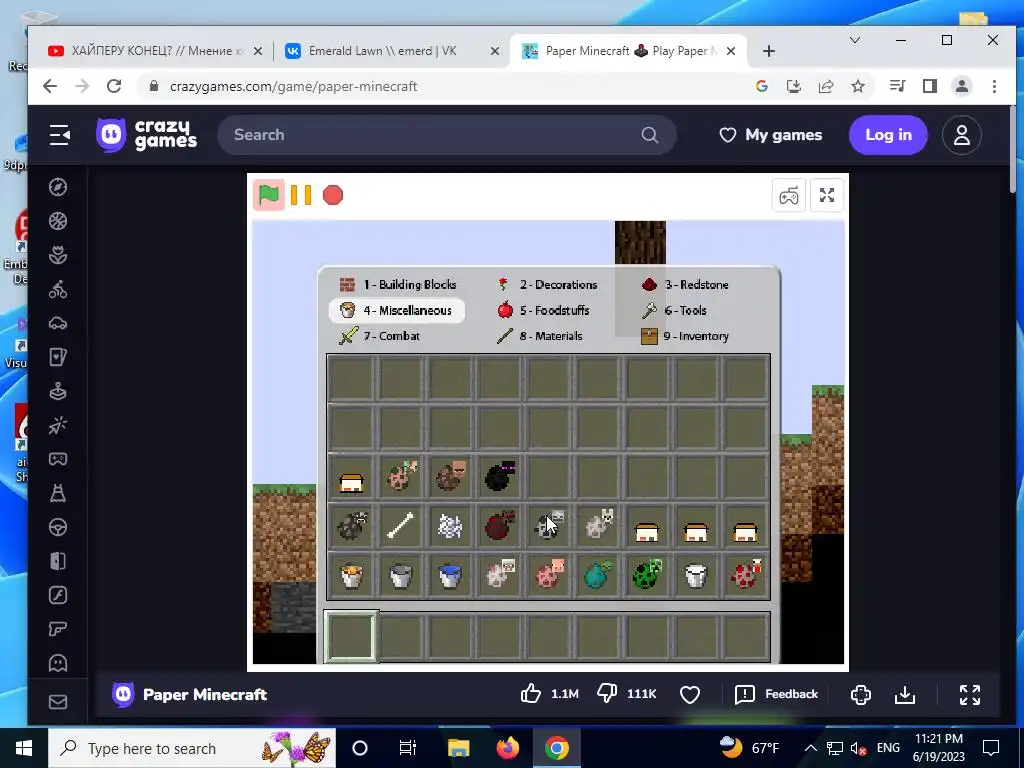The height and width of the screenshot is (768, 1024).
Task: Enter fullscreen mode from the game bar
Action: [970, 694]
